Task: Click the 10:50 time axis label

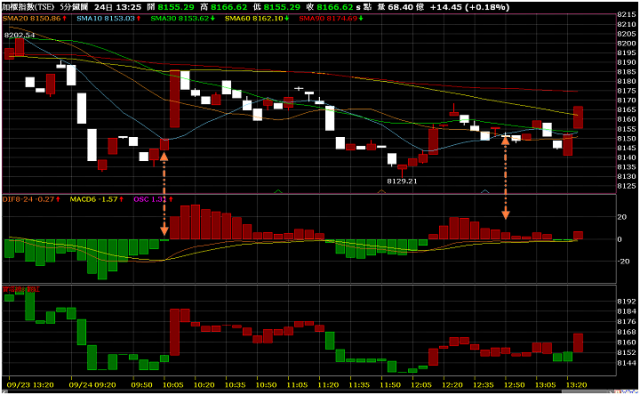Action: pyautogui.click(x=266, y=385)
